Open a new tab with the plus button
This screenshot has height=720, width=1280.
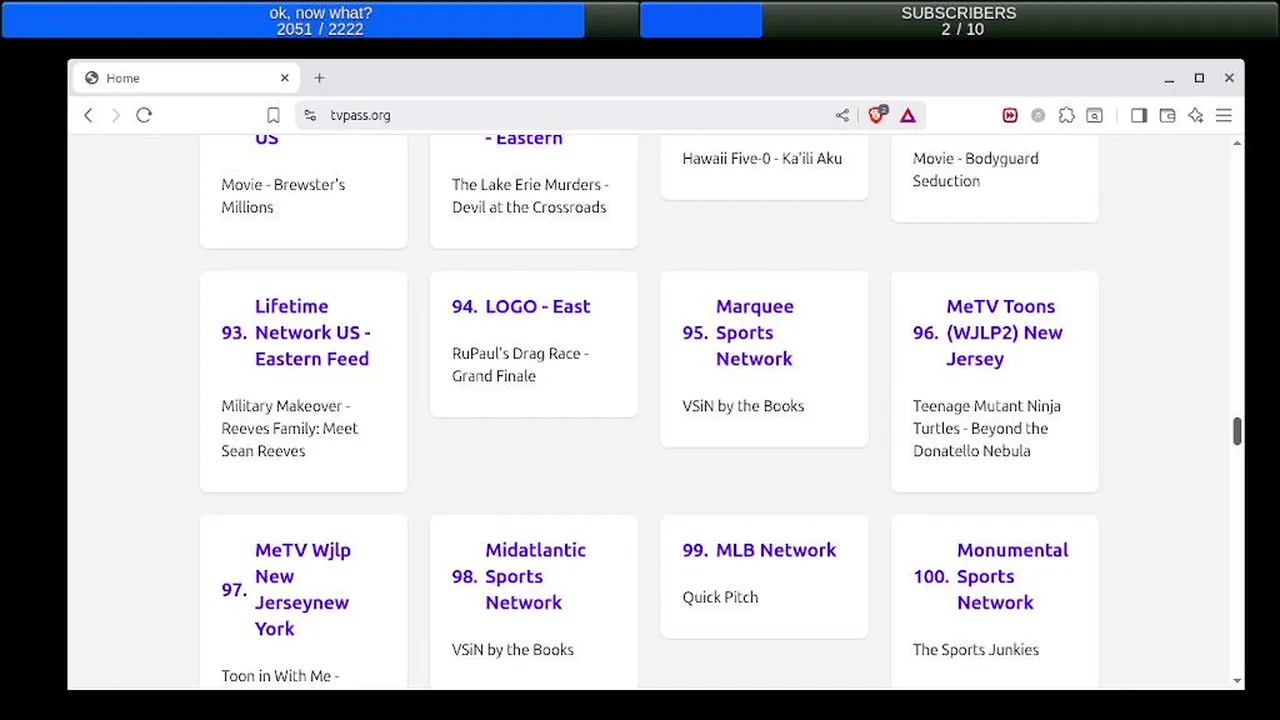click(x=319, y=78)
